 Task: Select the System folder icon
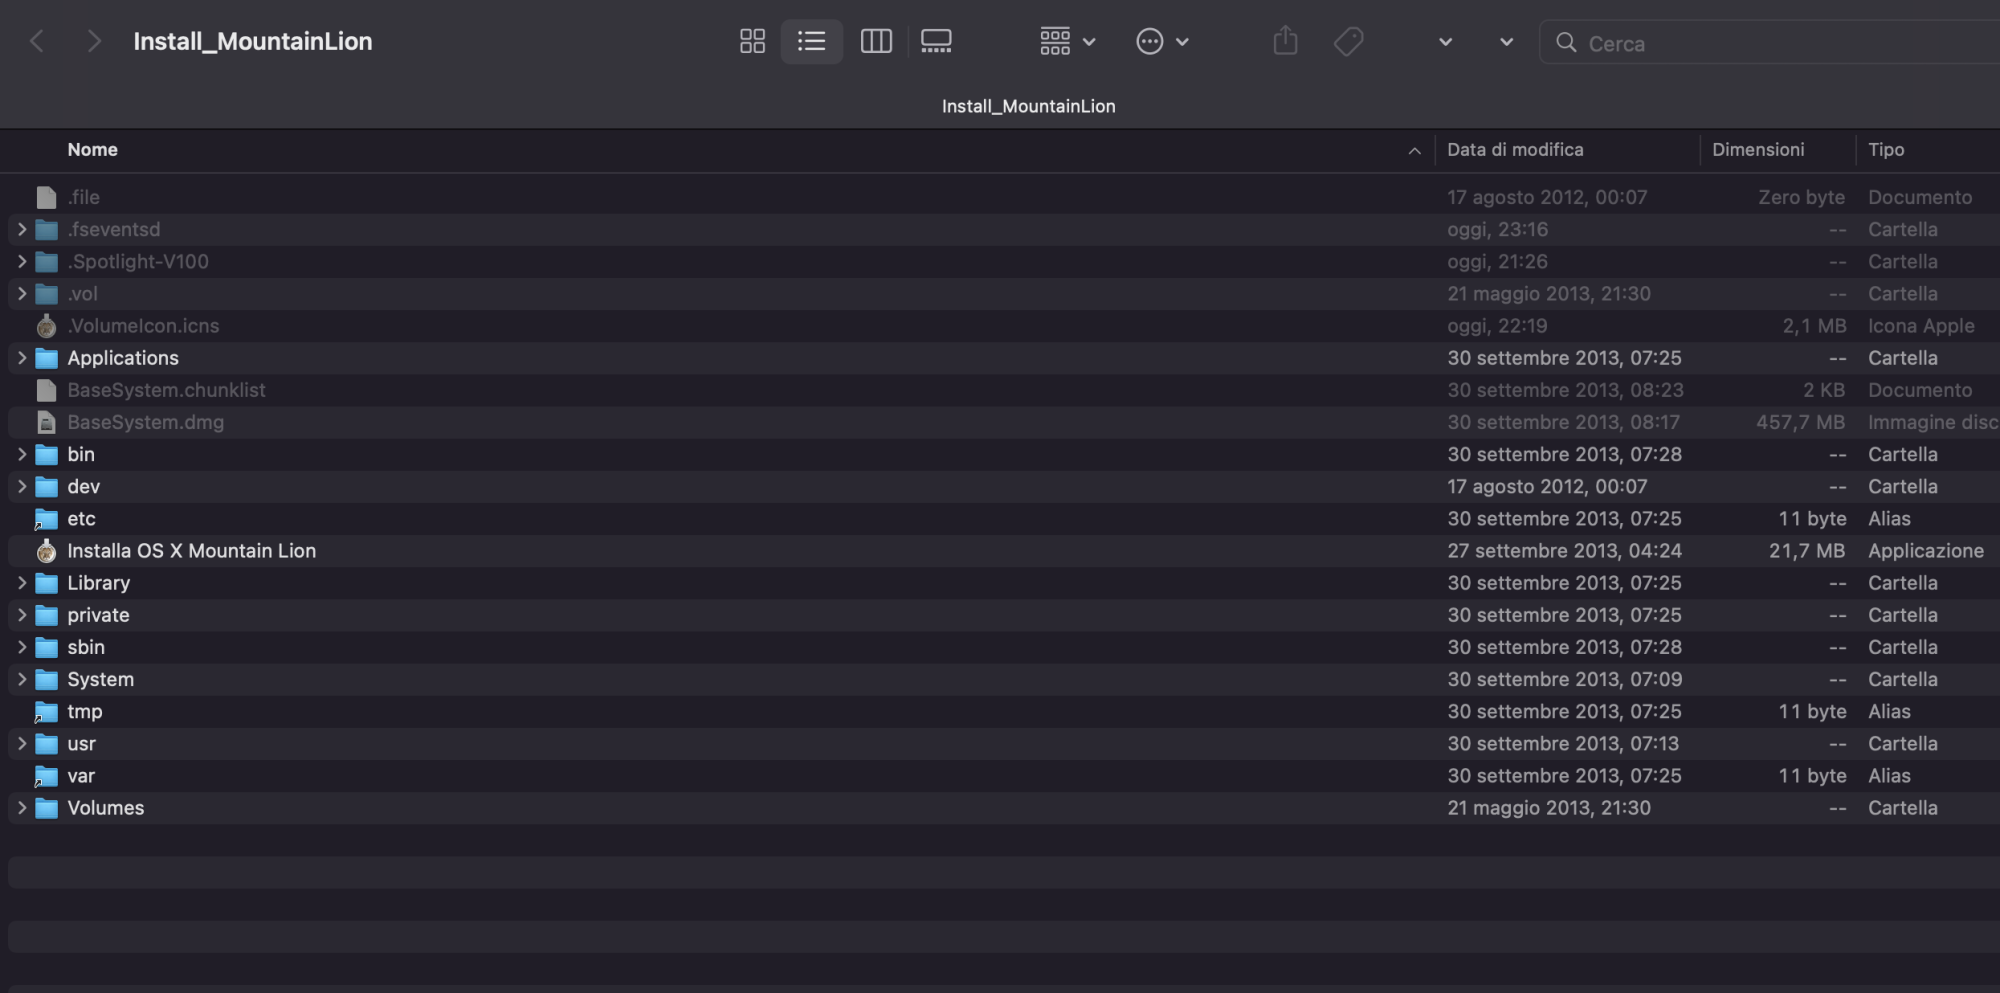point(46,680)
